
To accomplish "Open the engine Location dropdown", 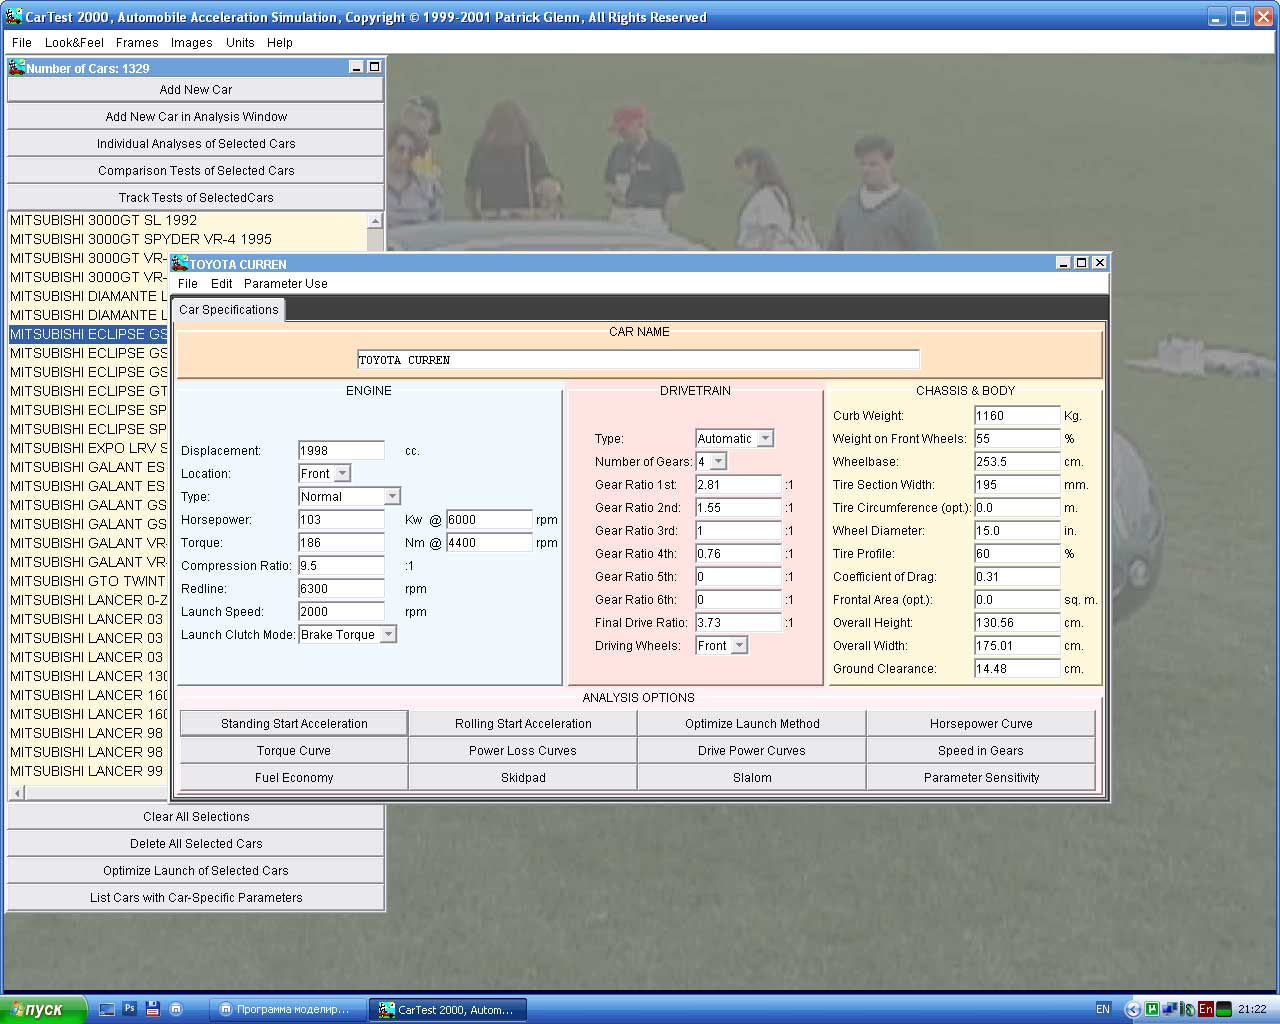I will click(325, 473).
